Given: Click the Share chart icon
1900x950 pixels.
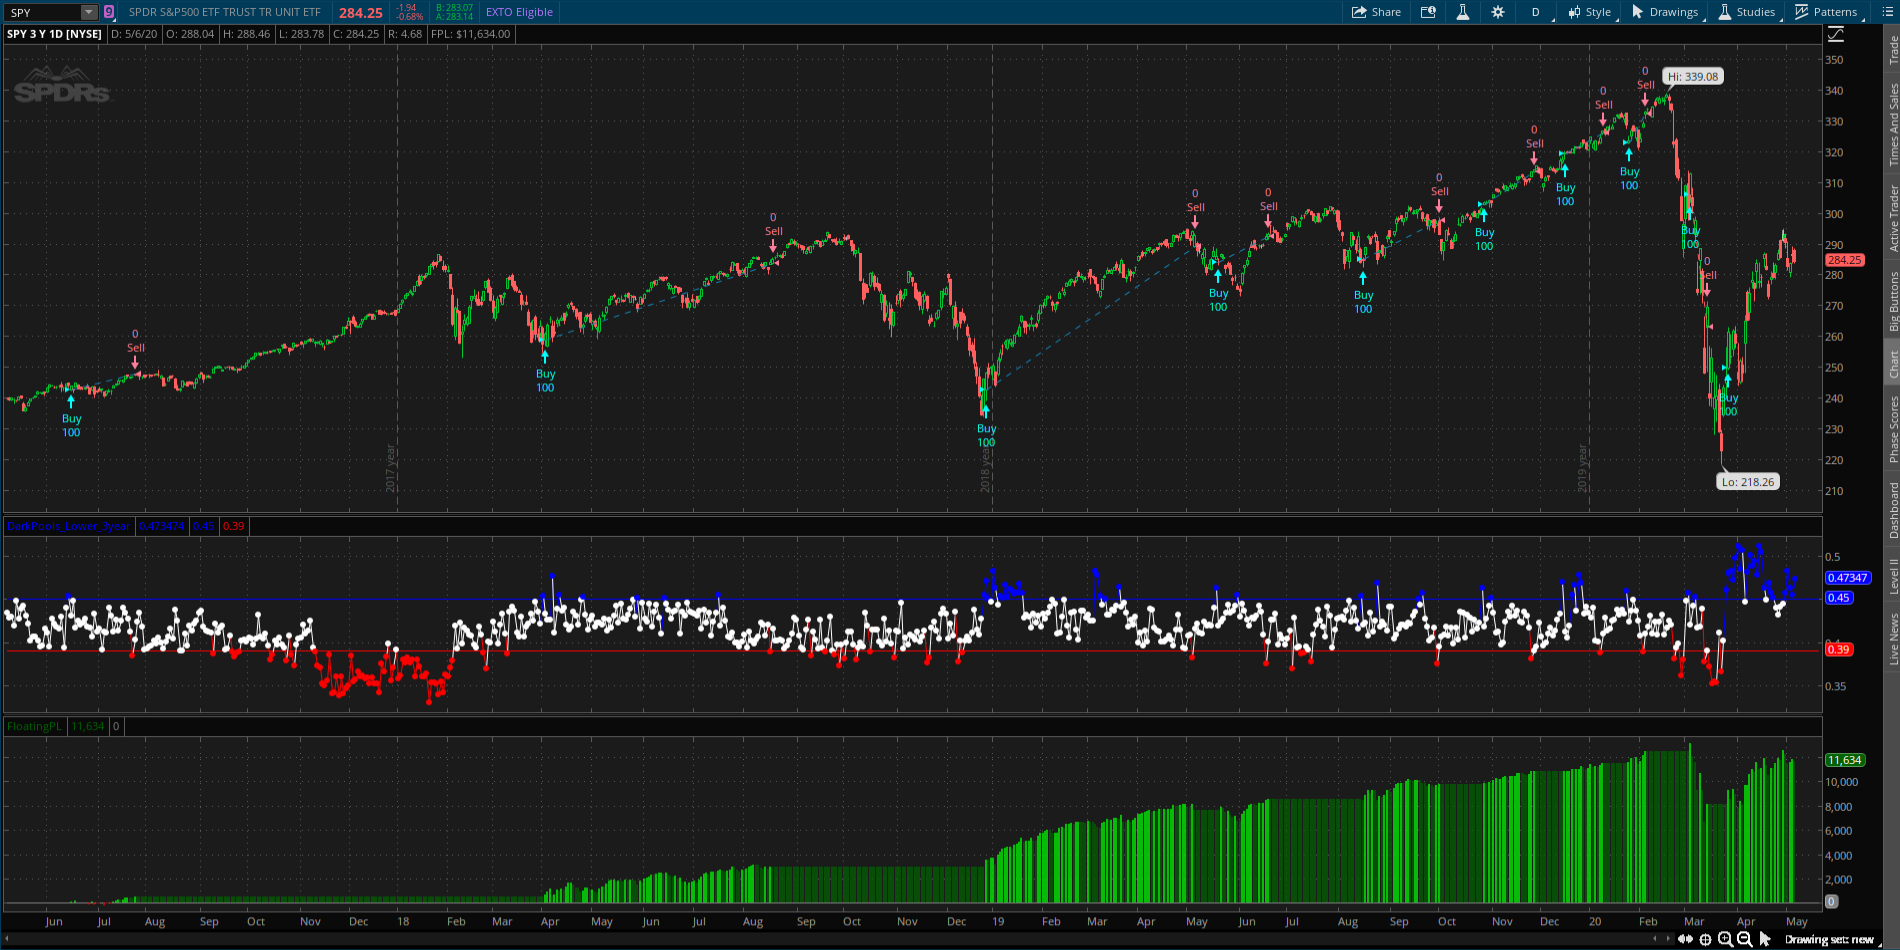Looking at the screenshot, I should 1376,12.
